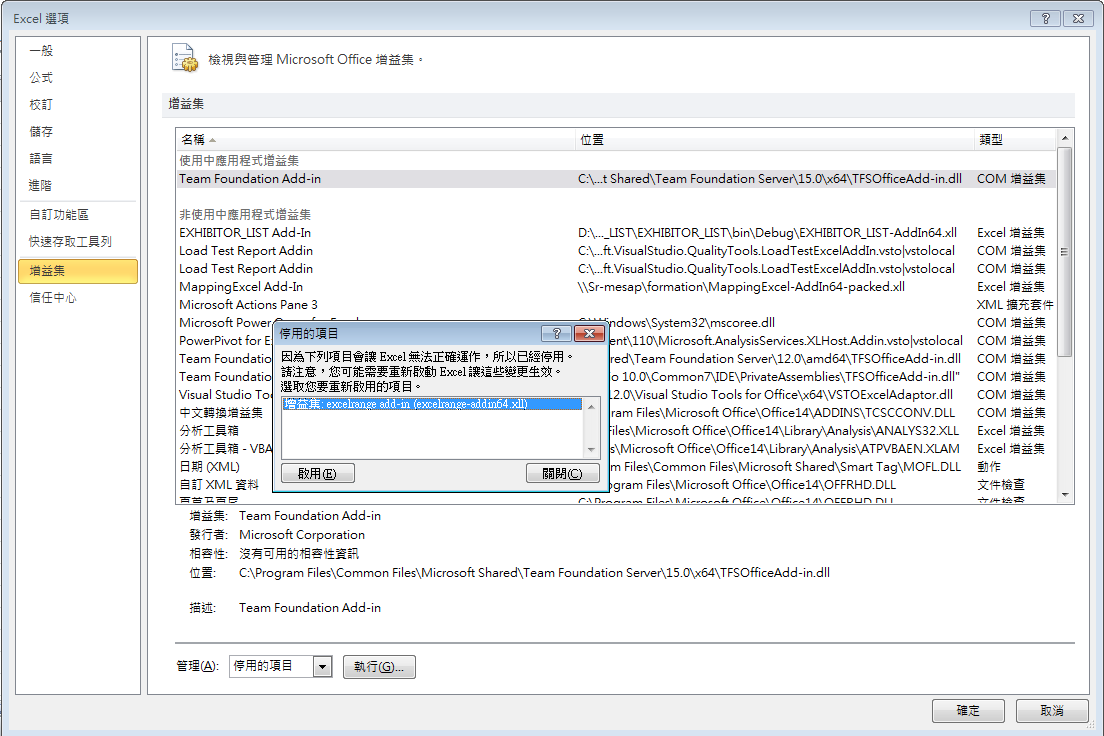Open 自訂功能區 settings
The image size is (1104, 736).
click(59, 215)
